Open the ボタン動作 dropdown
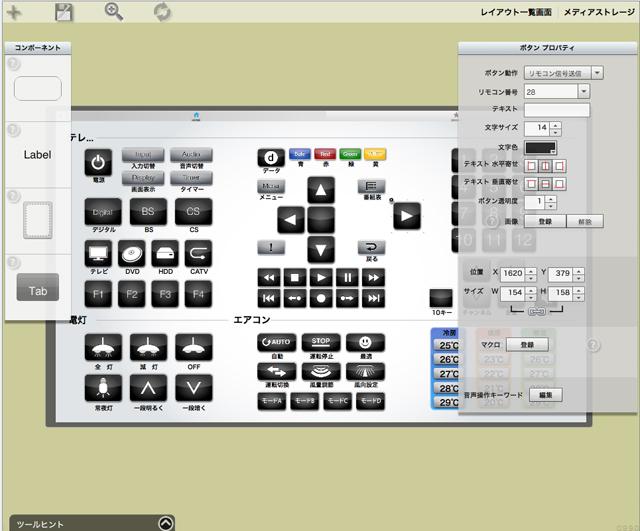This screenshot has height=531, width=640. tap(597, 73)
